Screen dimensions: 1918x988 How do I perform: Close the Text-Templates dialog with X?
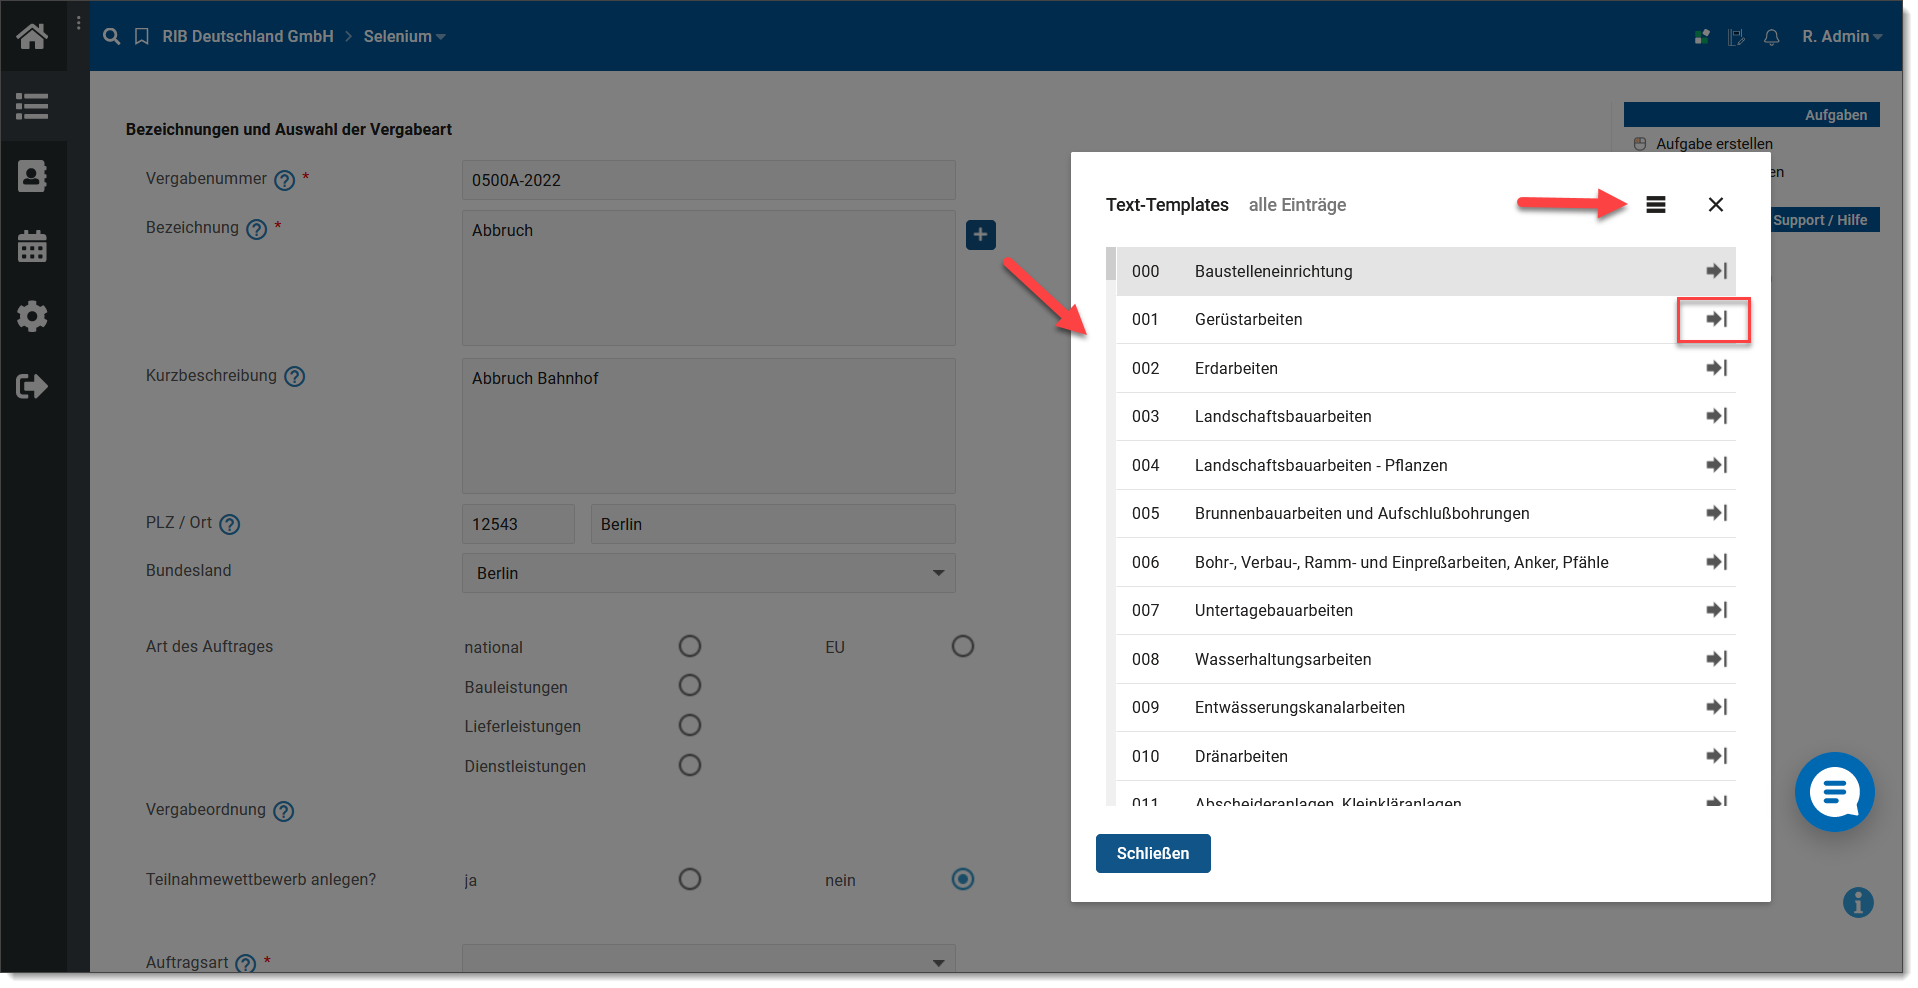click(1716, 205)
